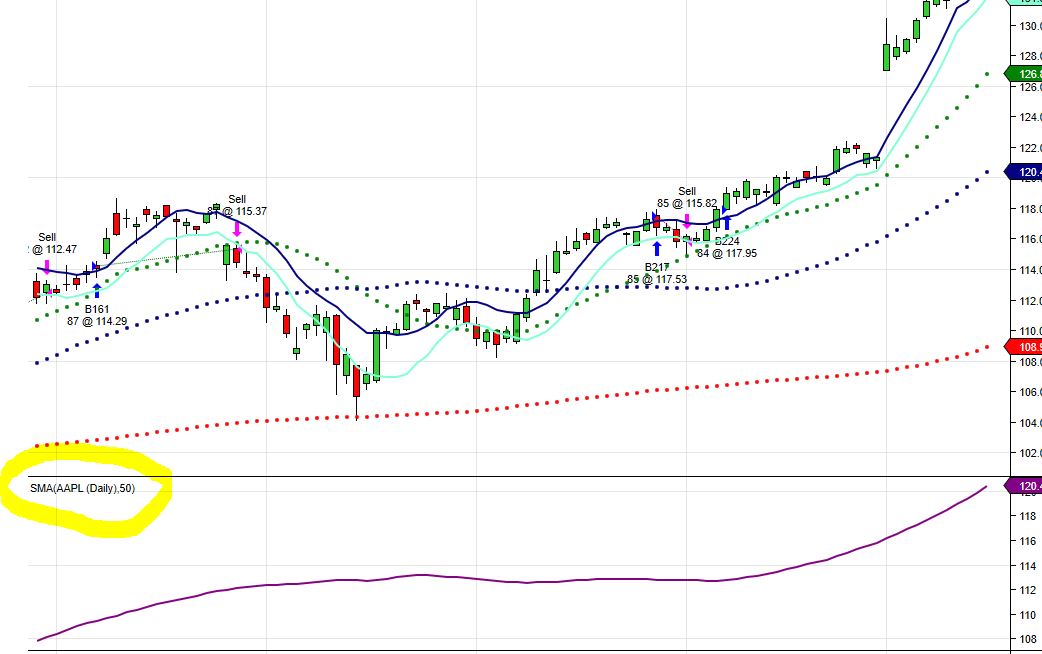The height and width of the screenshot is (654, 1042).
Task: Click the blue buy arrow above B161
Action: [x=97, y=290]
